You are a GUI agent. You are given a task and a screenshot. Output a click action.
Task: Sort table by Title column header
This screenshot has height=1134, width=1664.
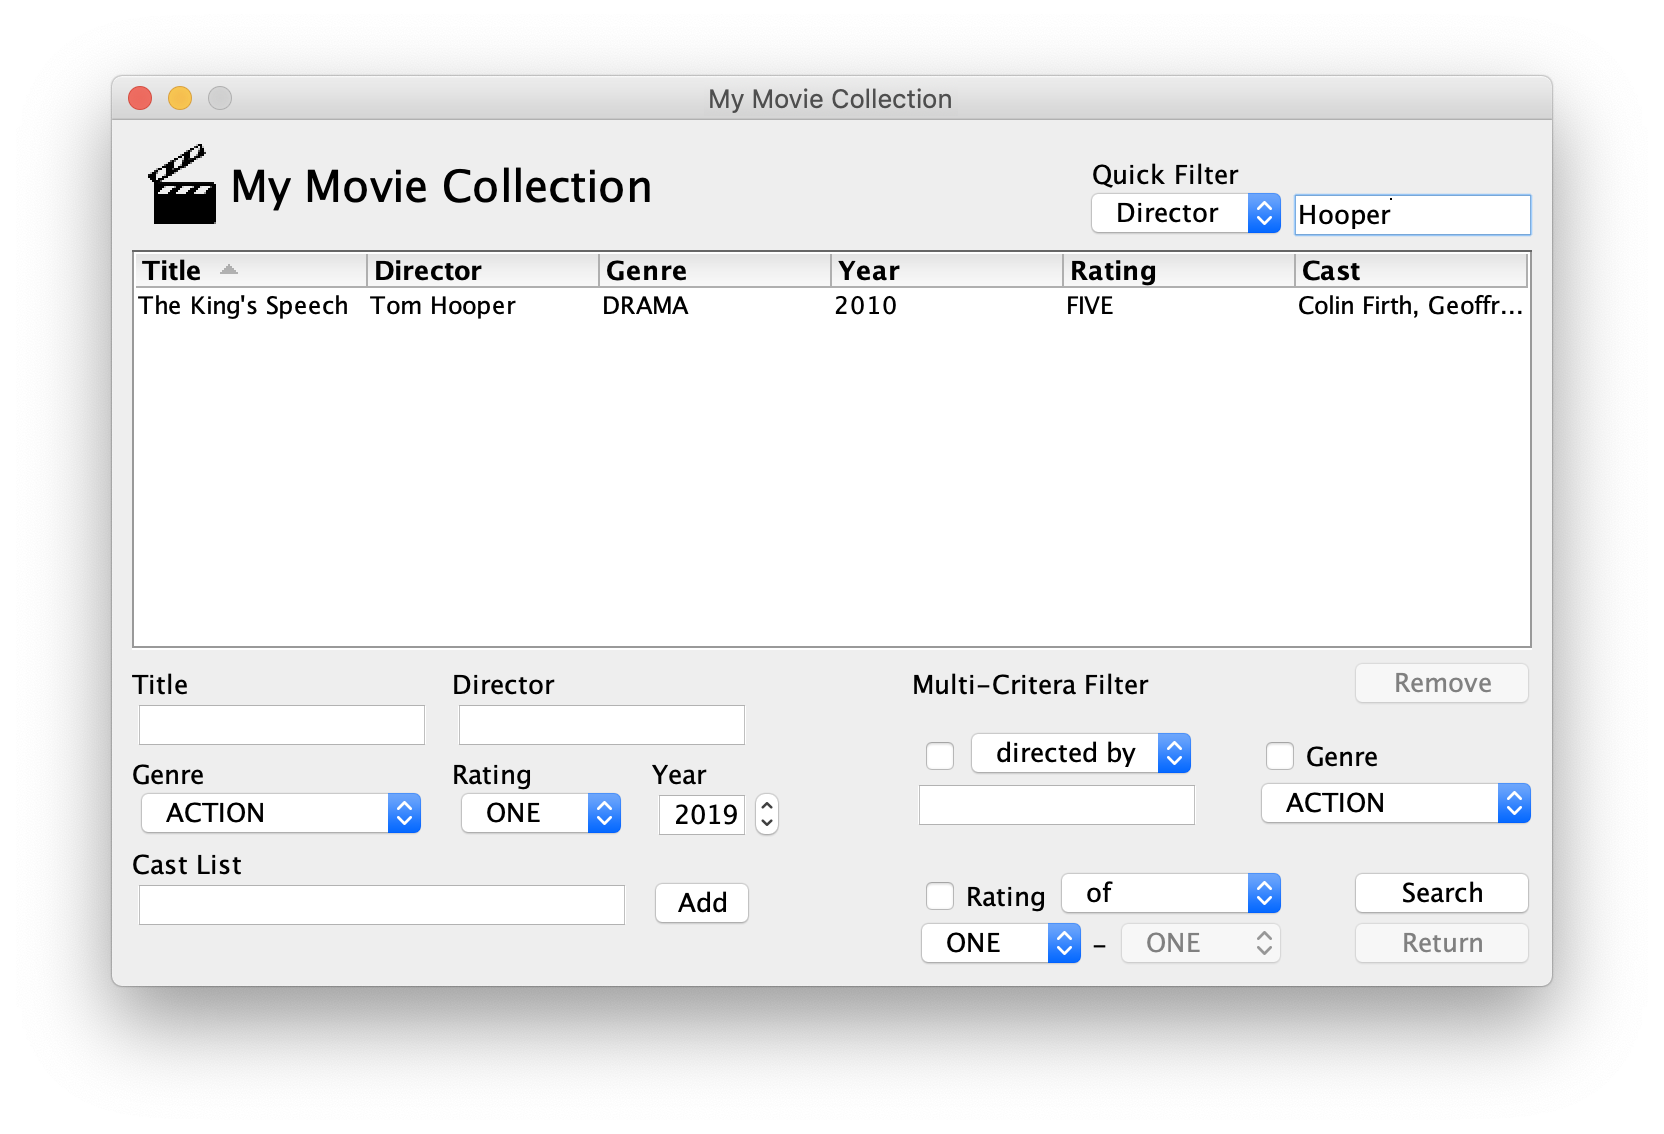pyautogui.click(x=251, y=271)
